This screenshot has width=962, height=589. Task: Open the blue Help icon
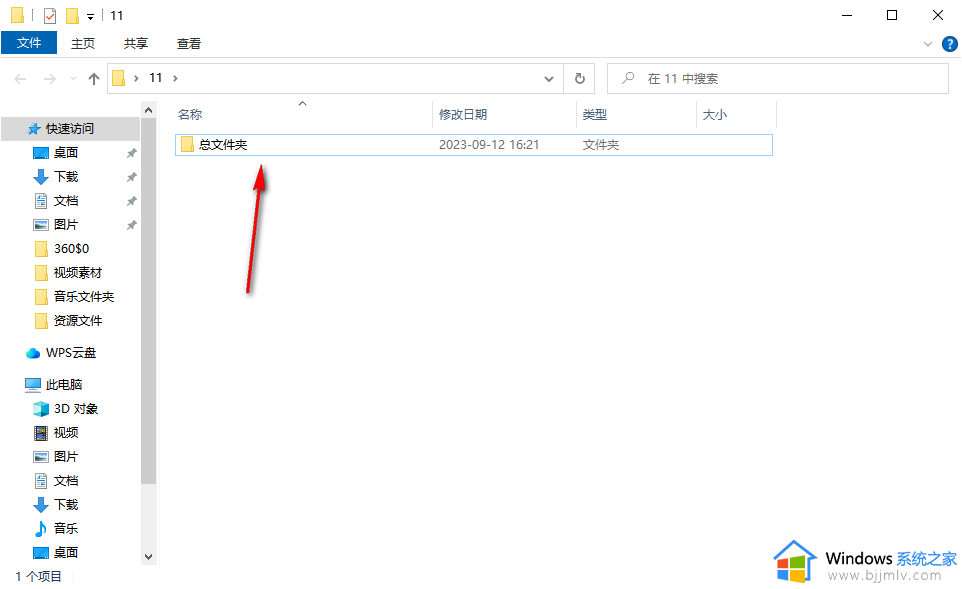pos(949,44)
